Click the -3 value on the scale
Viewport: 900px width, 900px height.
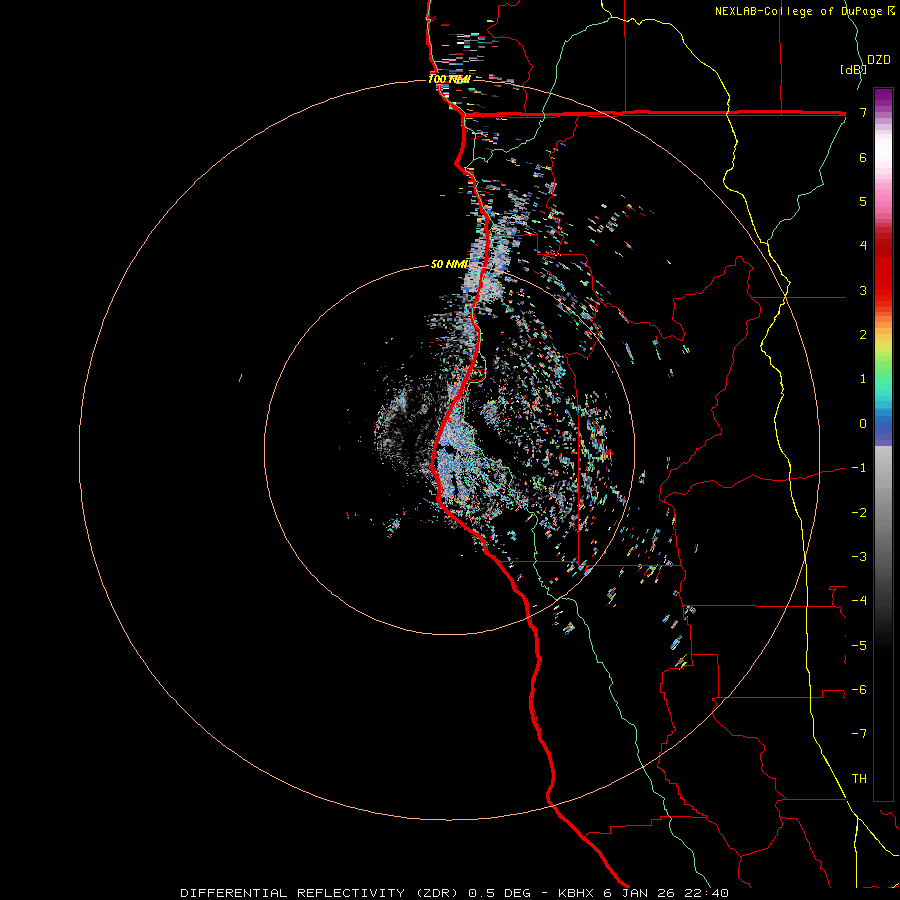859,556
